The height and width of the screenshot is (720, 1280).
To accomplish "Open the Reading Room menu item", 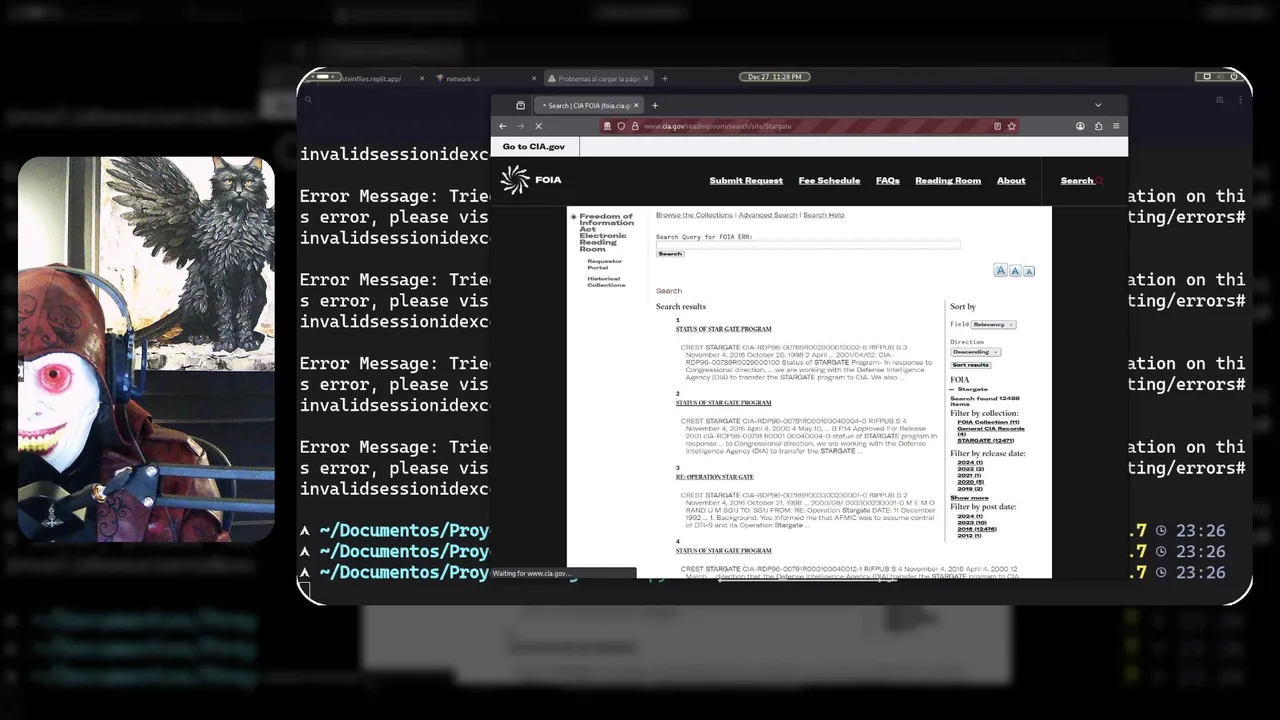I will tap(948, 181).
